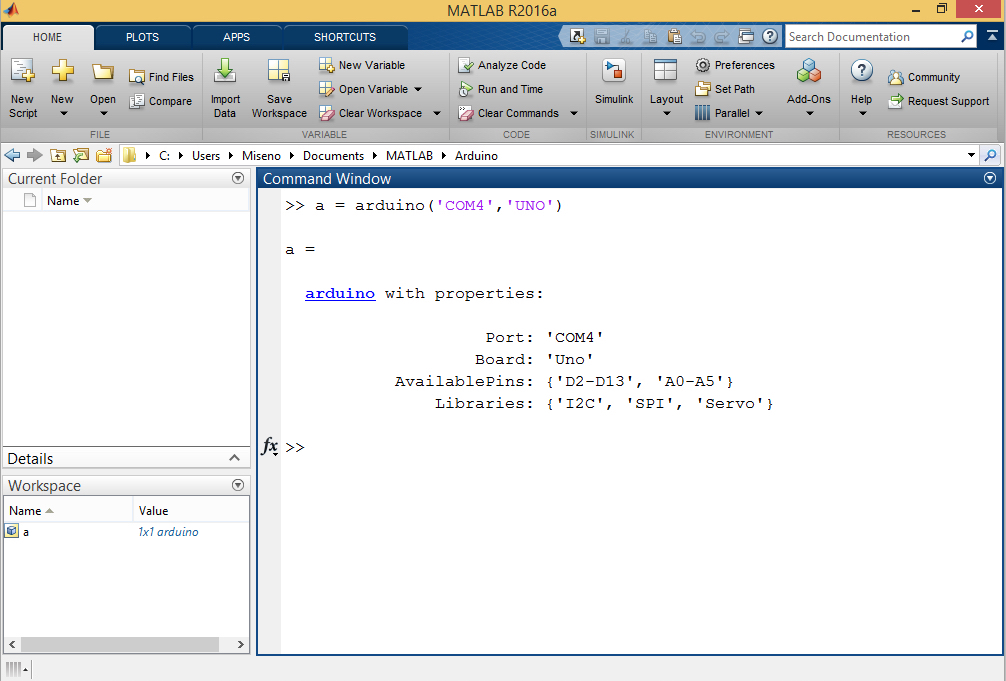
Task: Click Documents in the folder path
Action: tap(333, 155)
